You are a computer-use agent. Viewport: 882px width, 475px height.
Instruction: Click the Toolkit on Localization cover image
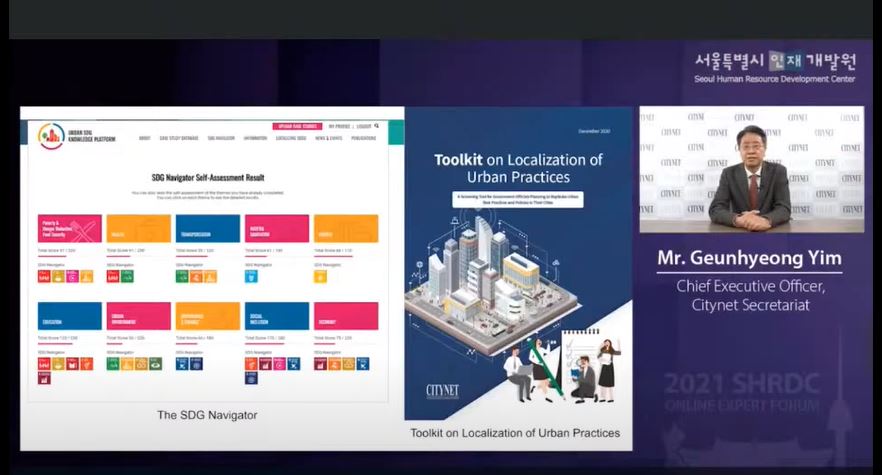[518, 263]
